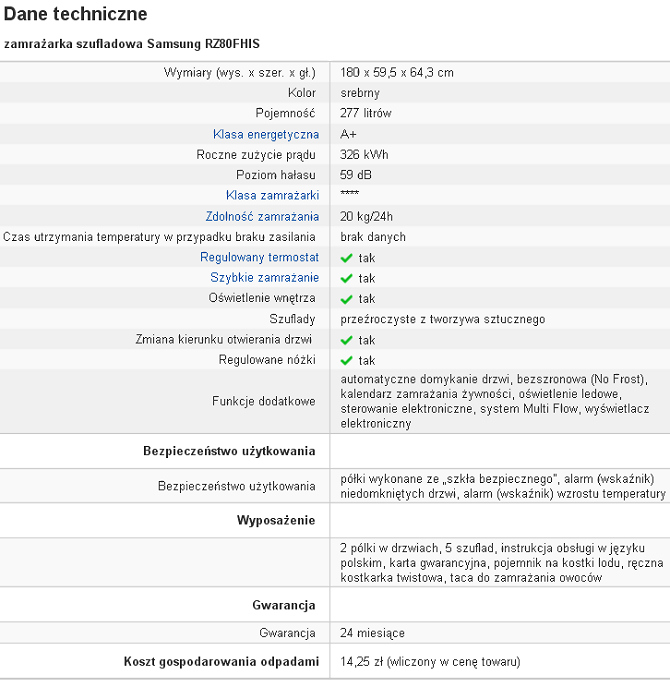This screenshot has width=670, height=687.
Task: Click the 'Wyposażenie' section header
Action: pos(276,520)
